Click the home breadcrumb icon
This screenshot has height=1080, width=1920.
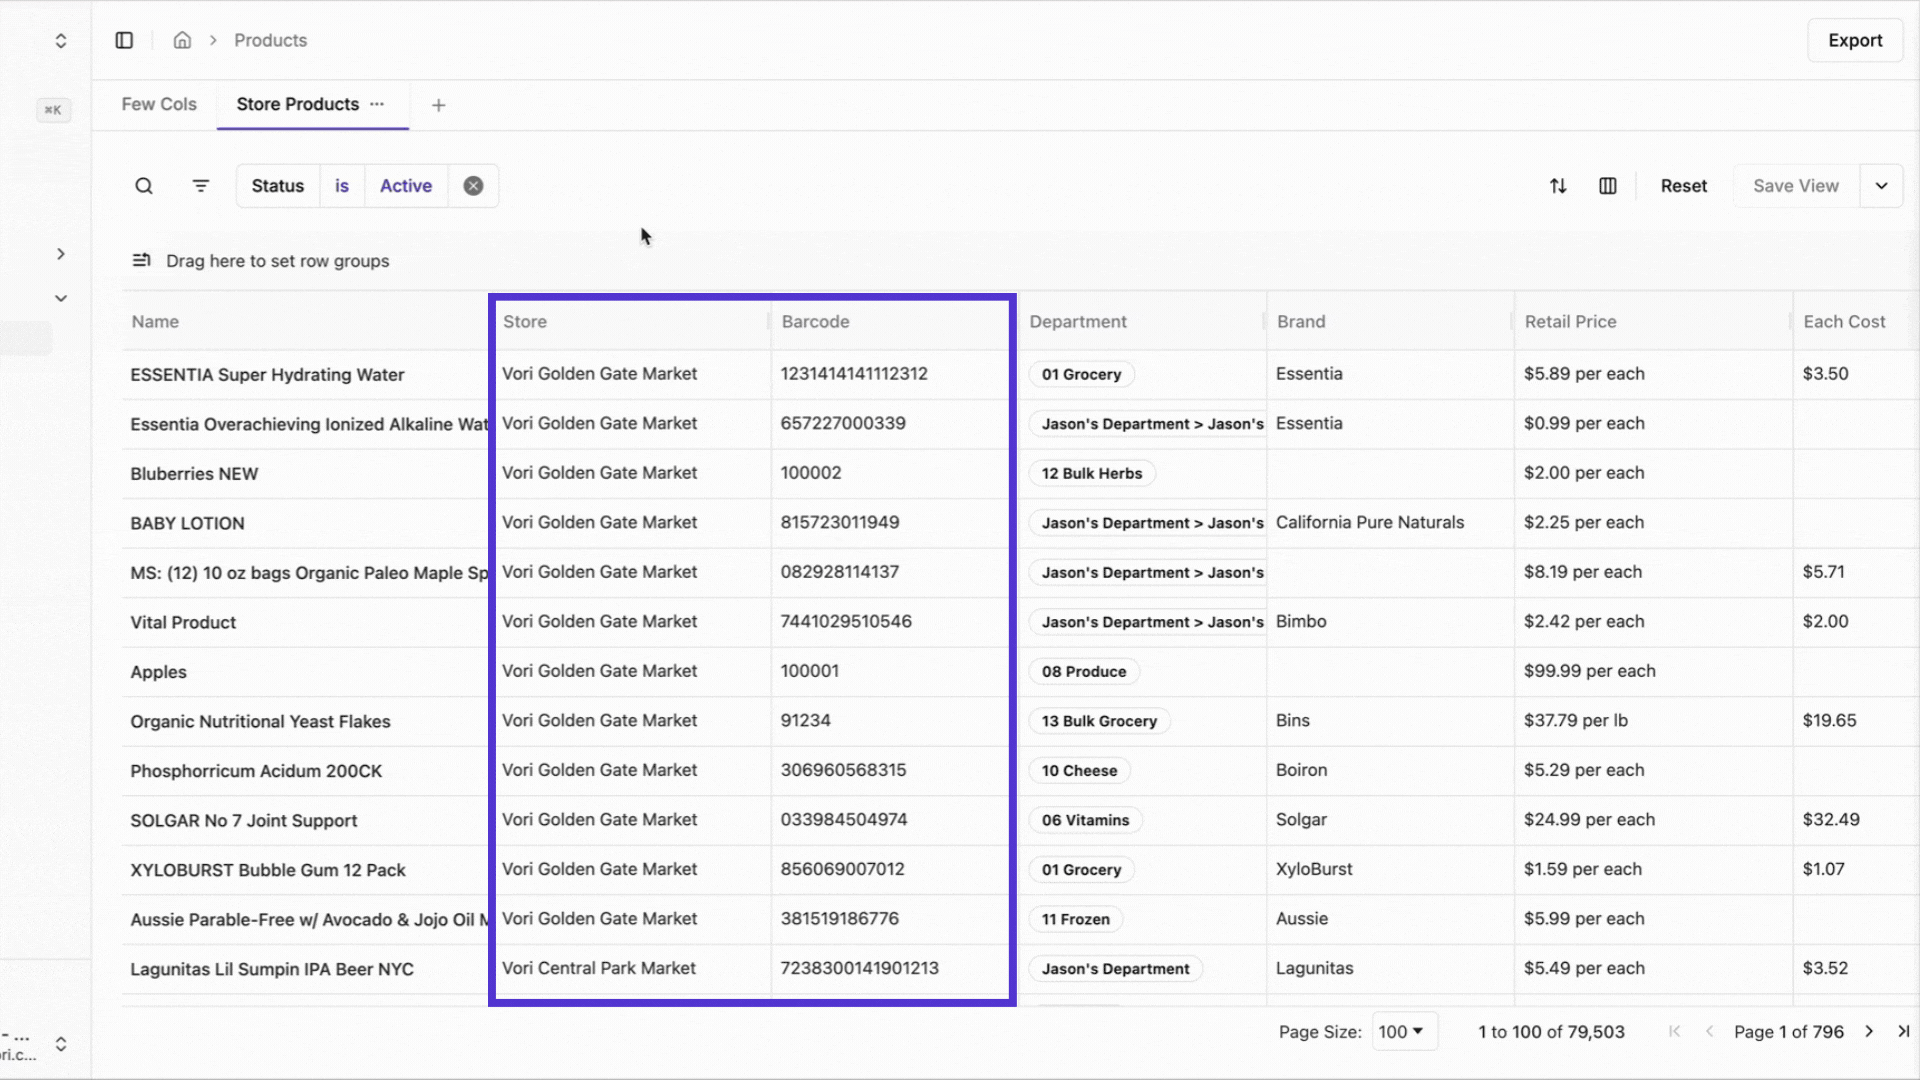182,40
